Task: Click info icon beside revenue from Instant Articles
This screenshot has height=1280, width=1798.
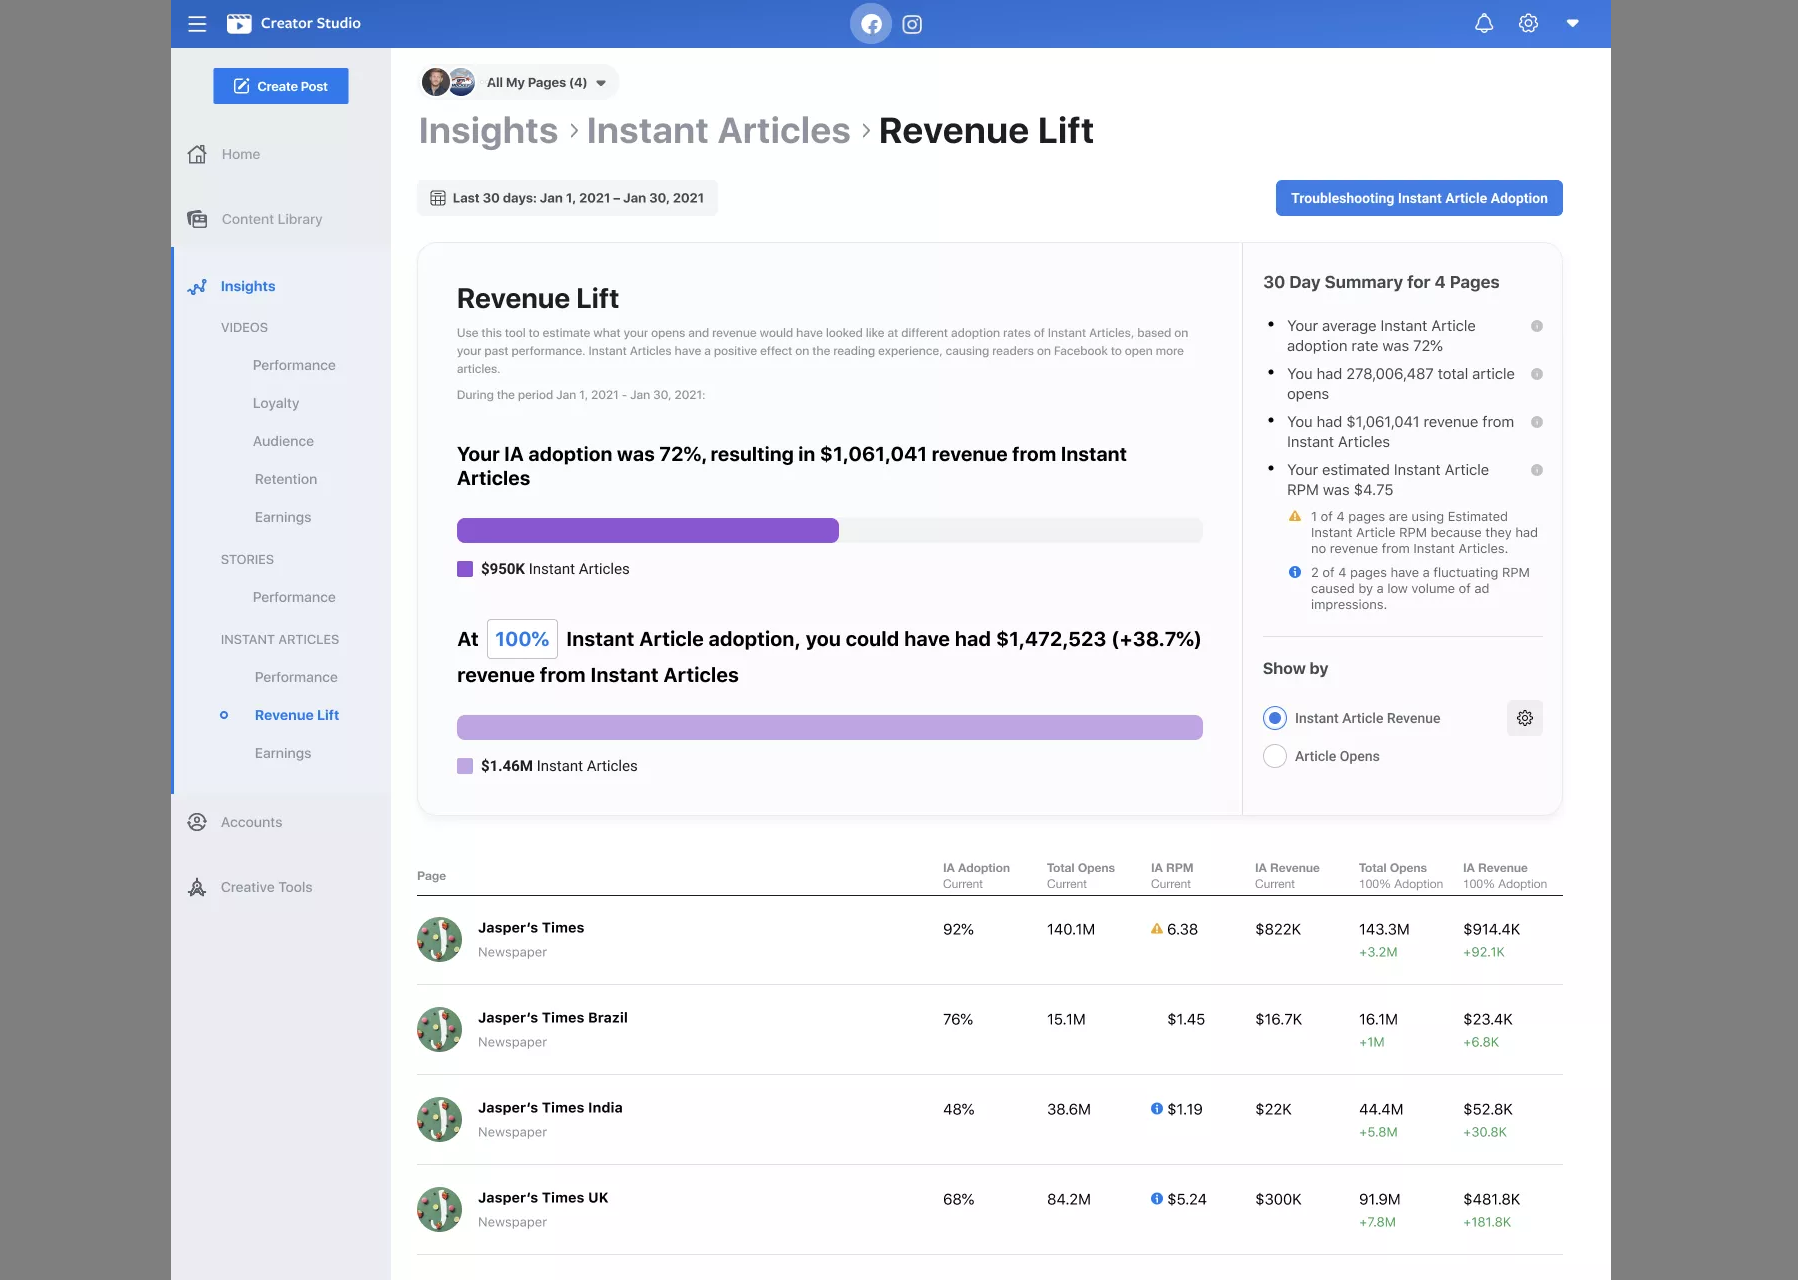Action: click(1537, 422)
